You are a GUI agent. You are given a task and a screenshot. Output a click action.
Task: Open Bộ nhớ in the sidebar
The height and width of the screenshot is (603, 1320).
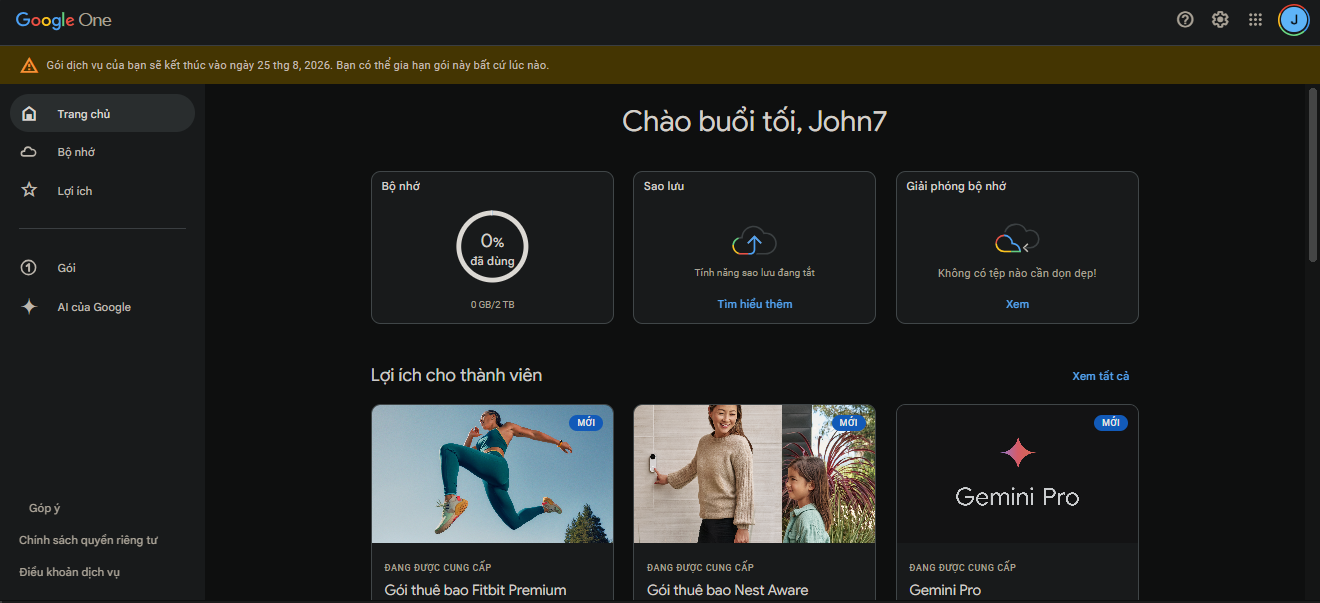tap(76, 152)
